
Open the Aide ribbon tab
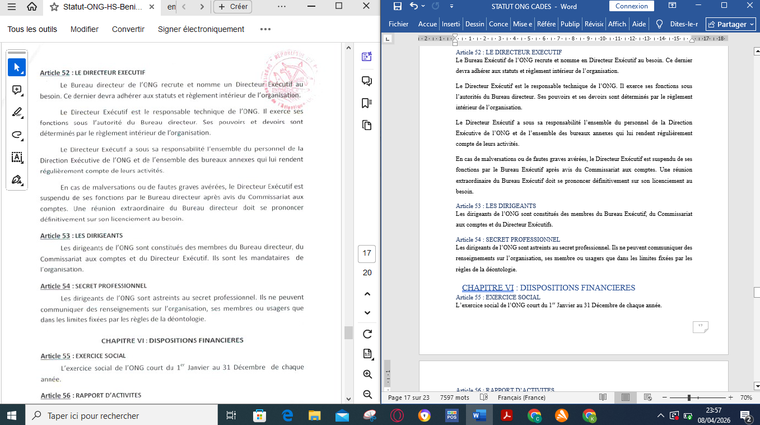(x=639, y=24)
